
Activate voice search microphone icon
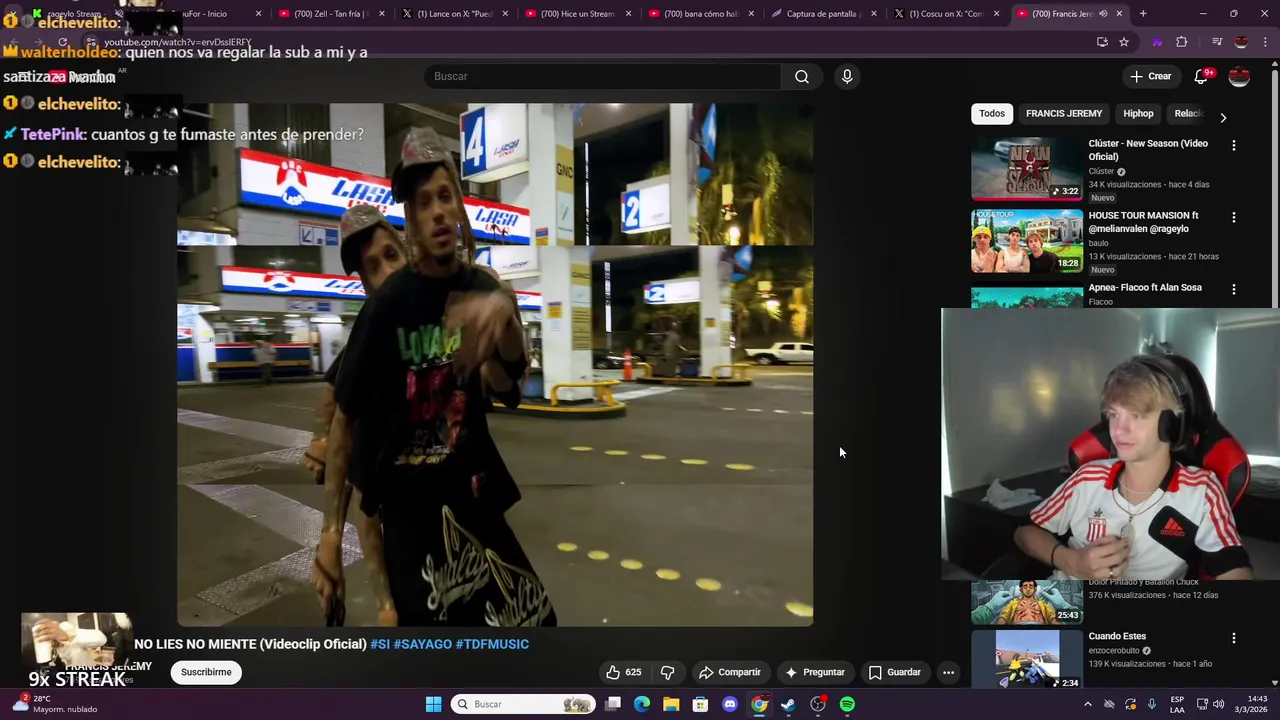[847, 77]
